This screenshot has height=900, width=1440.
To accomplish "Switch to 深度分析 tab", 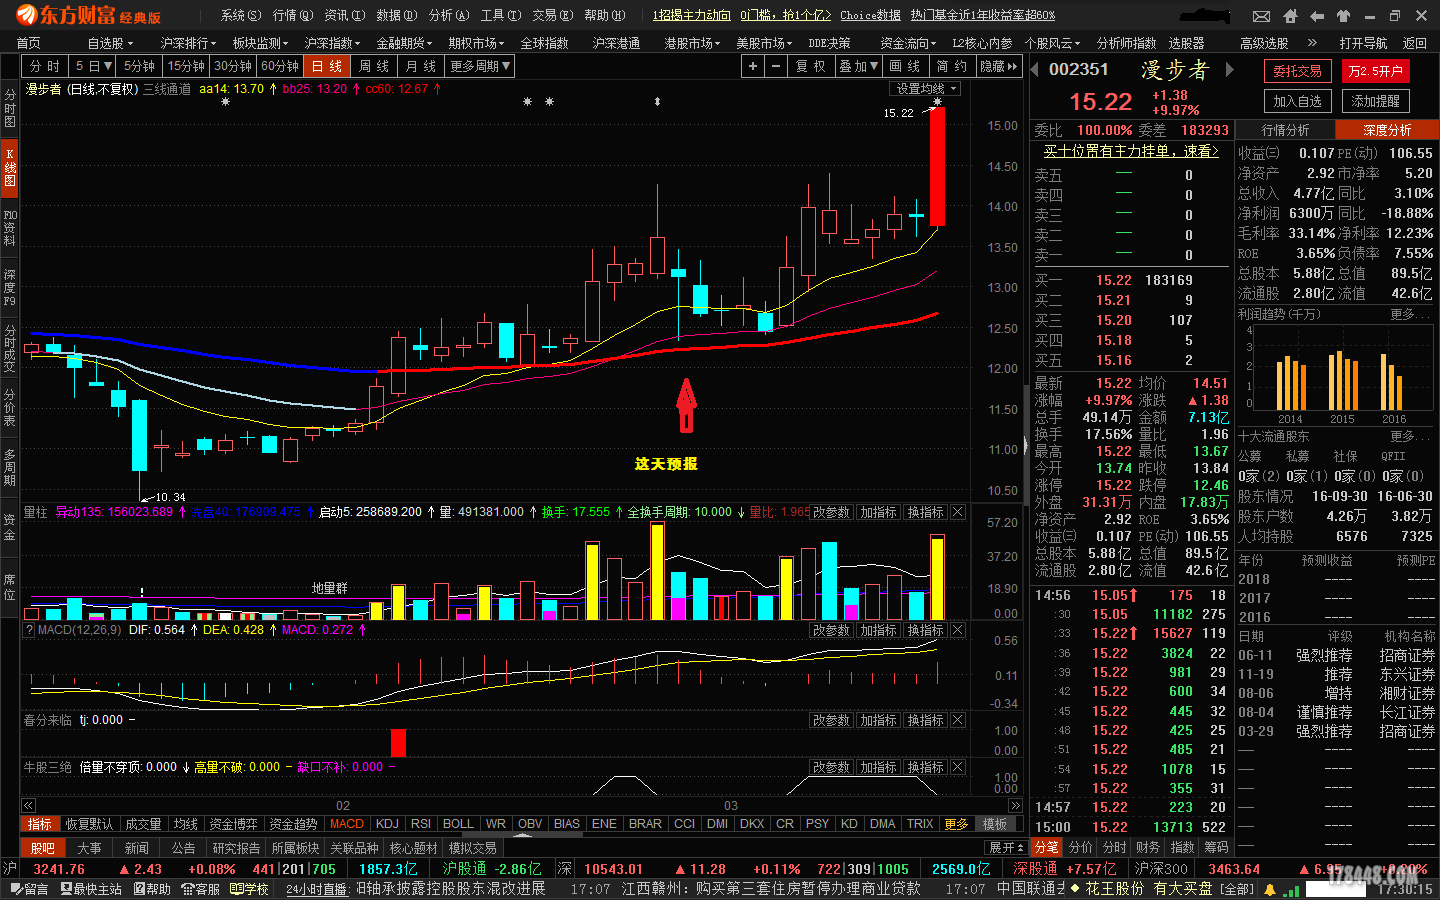I will [x=1387, y=130].
